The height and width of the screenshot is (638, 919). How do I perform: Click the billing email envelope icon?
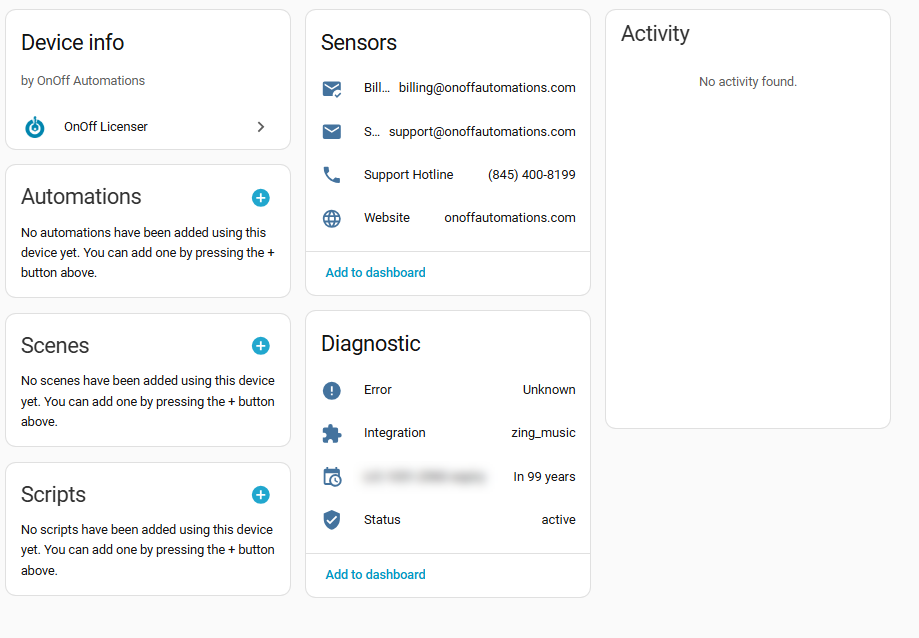pos(332,88)
